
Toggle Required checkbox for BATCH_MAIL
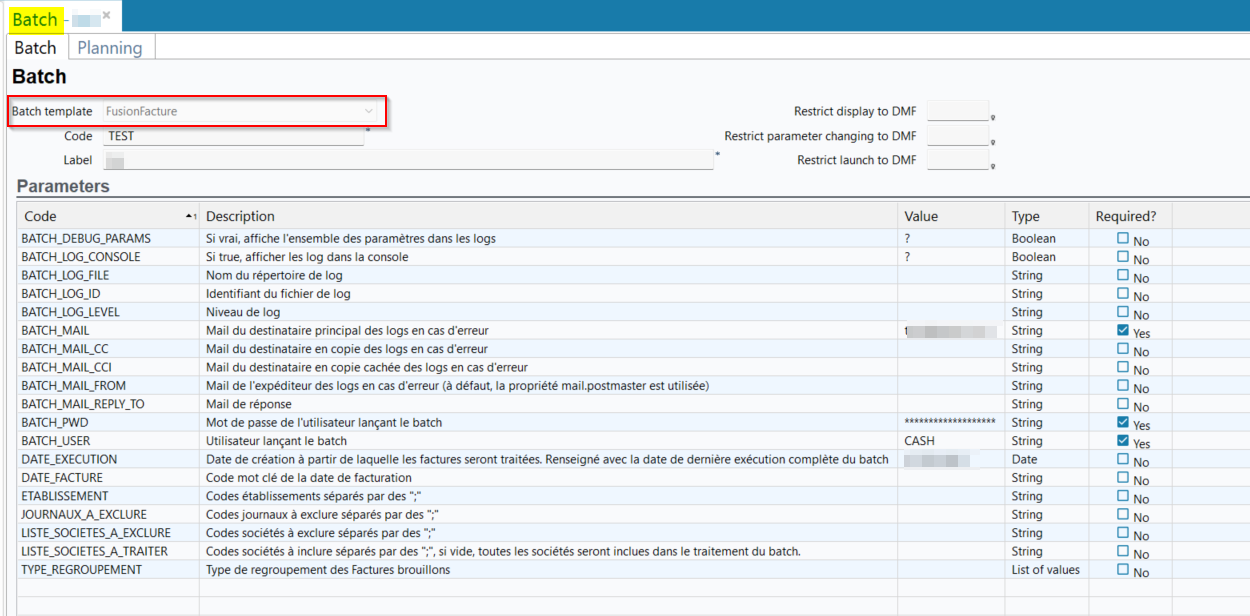coord(1123,331)
